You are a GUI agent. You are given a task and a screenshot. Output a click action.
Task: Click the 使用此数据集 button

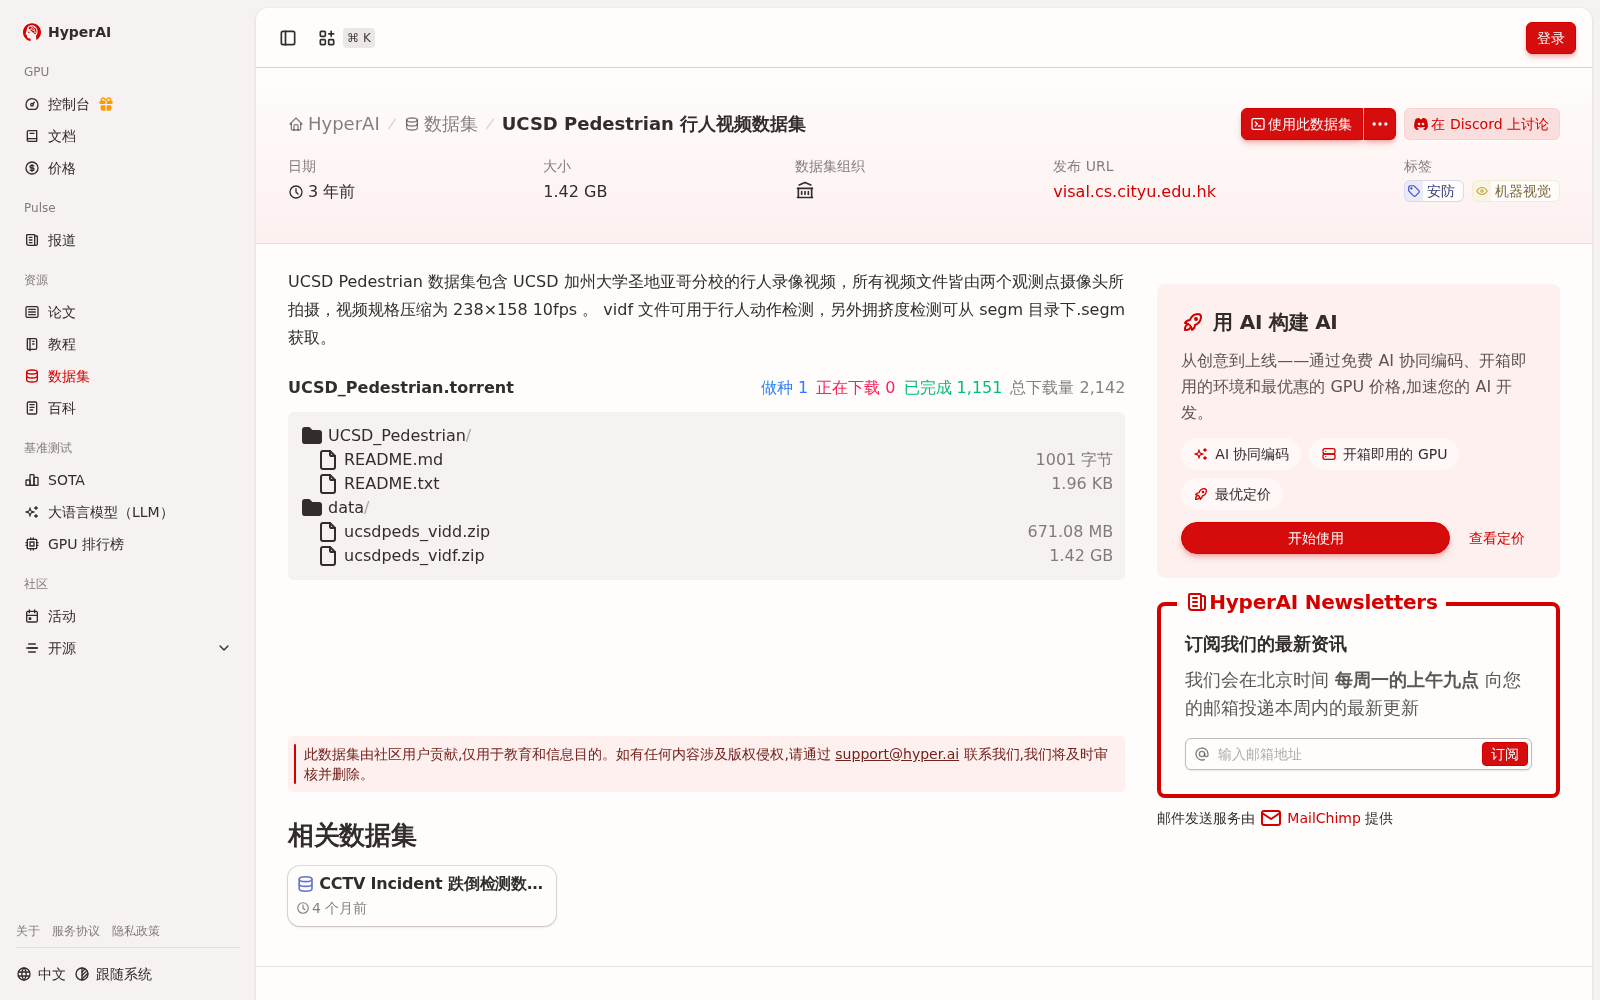pos(1302,124)
